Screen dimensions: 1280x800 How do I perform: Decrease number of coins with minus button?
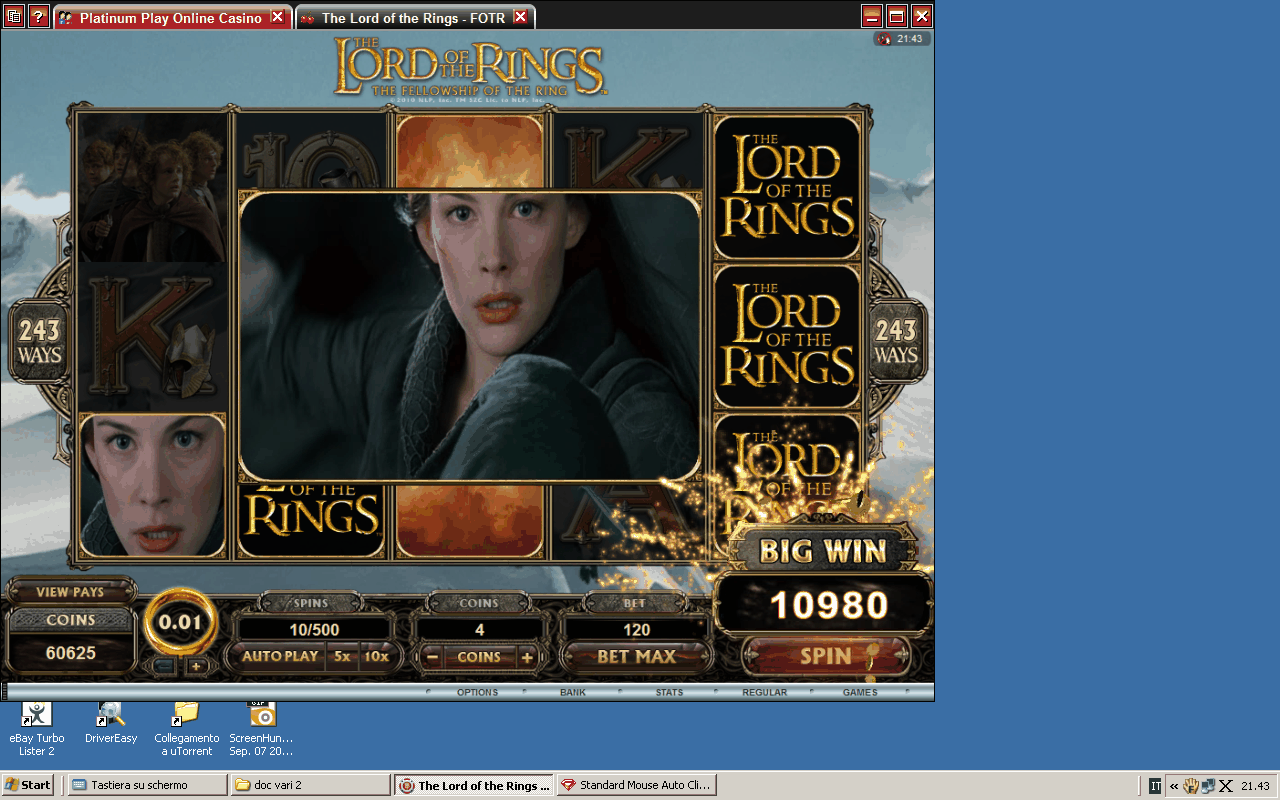pyautogui.click(x=432, y=657)
